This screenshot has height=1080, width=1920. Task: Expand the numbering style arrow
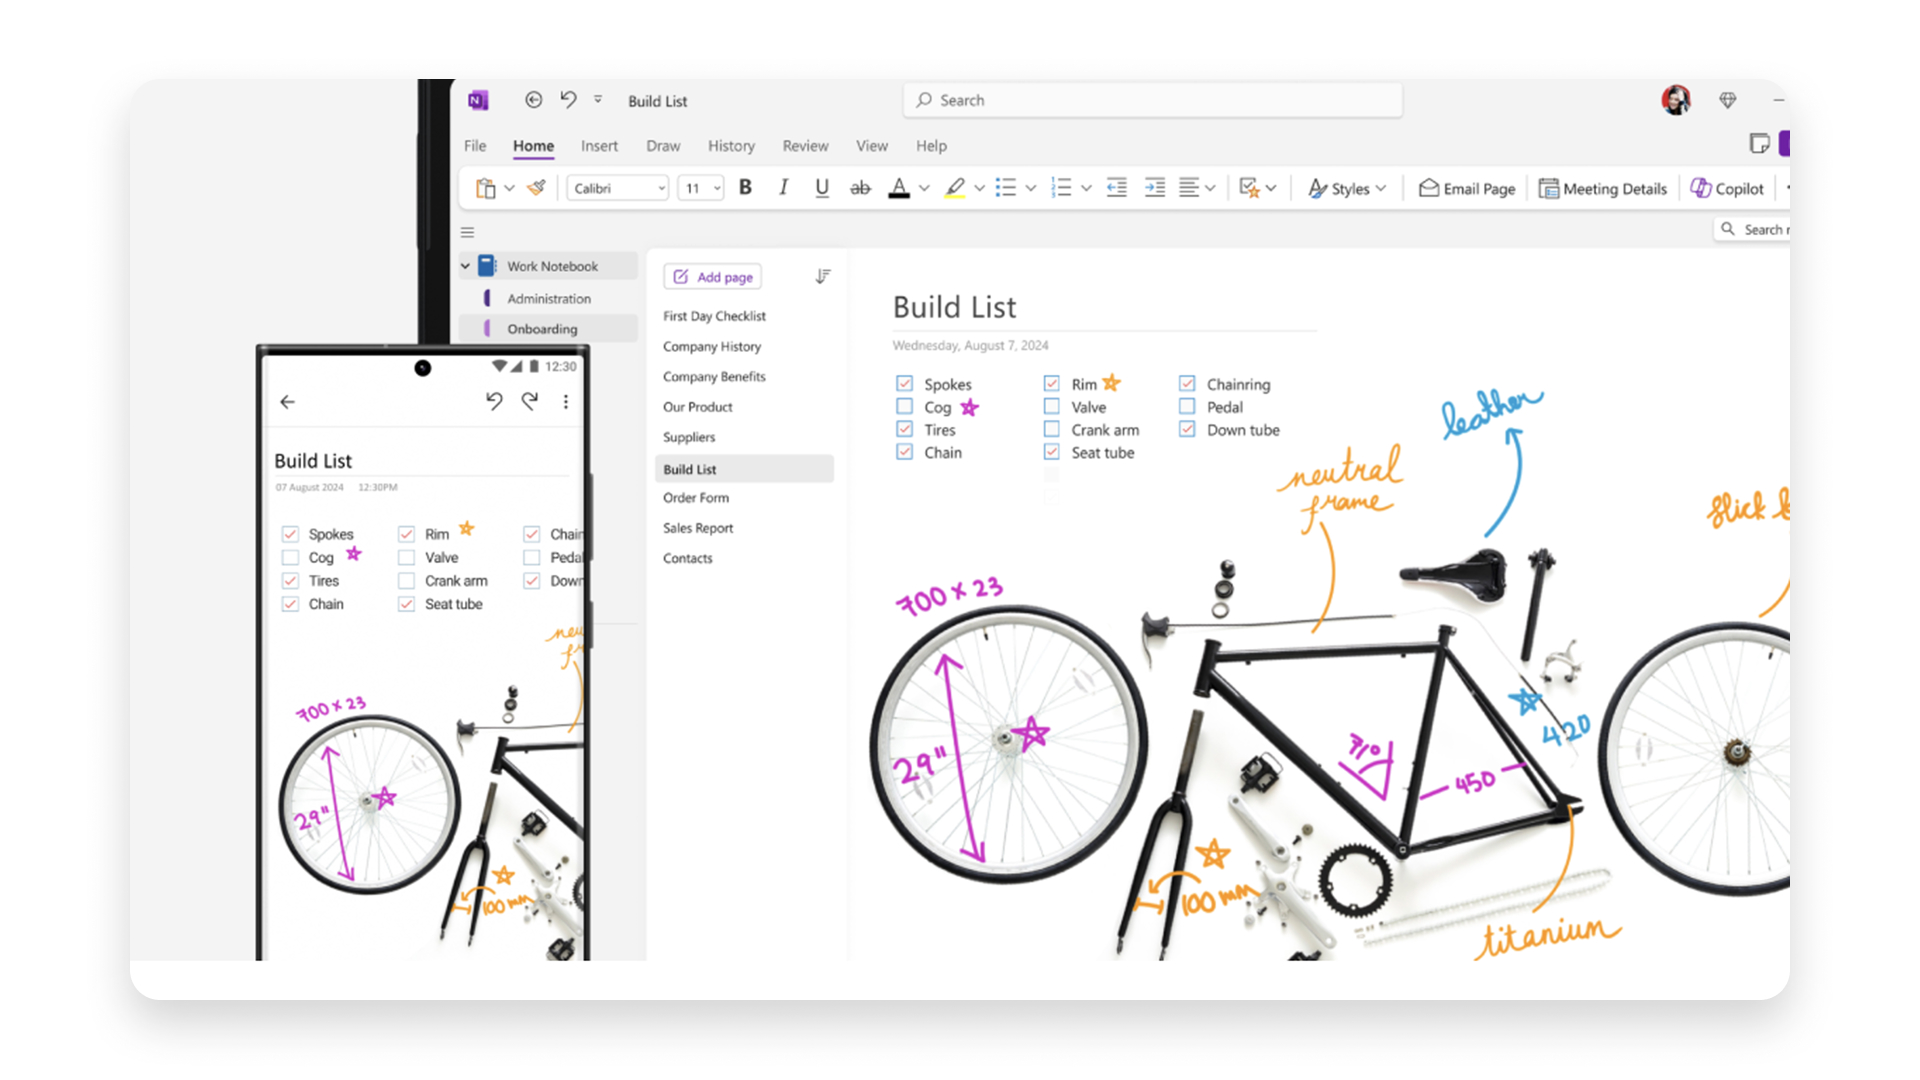(1087, 188)
